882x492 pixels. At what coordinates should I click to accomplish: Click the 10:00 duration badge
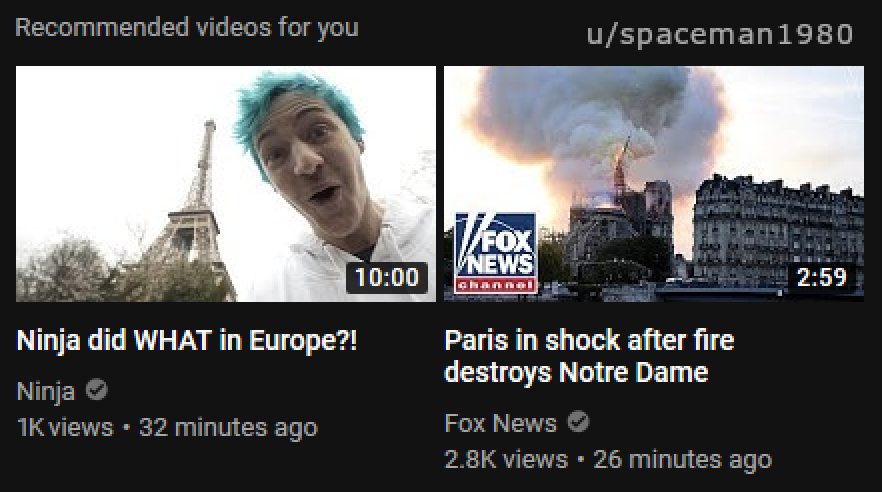[387, 277]
